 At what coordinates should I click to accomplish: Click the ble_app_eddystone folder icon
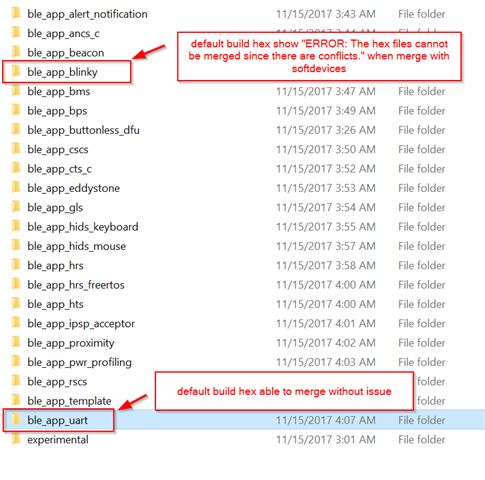point(15,188)
